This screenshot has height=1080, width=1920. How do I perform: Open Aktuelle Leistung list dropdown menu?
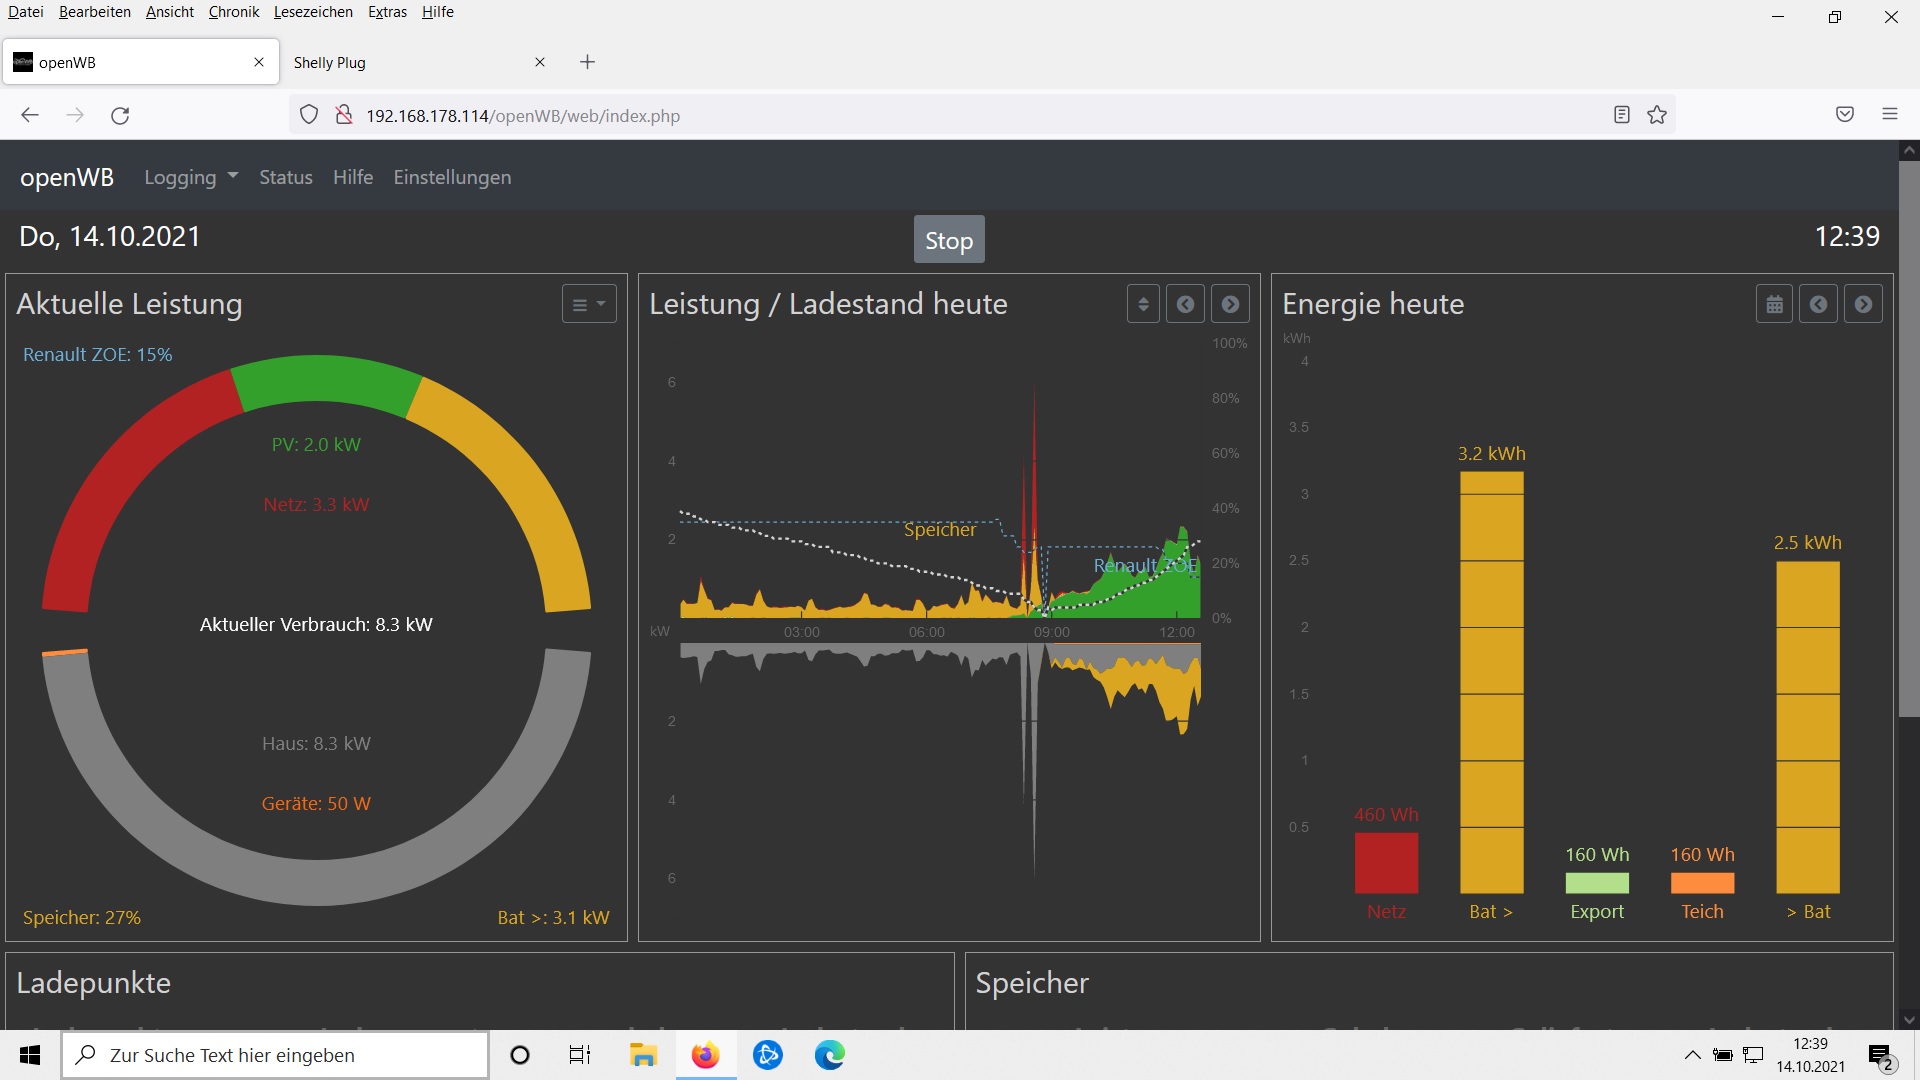tap(588, 304)
